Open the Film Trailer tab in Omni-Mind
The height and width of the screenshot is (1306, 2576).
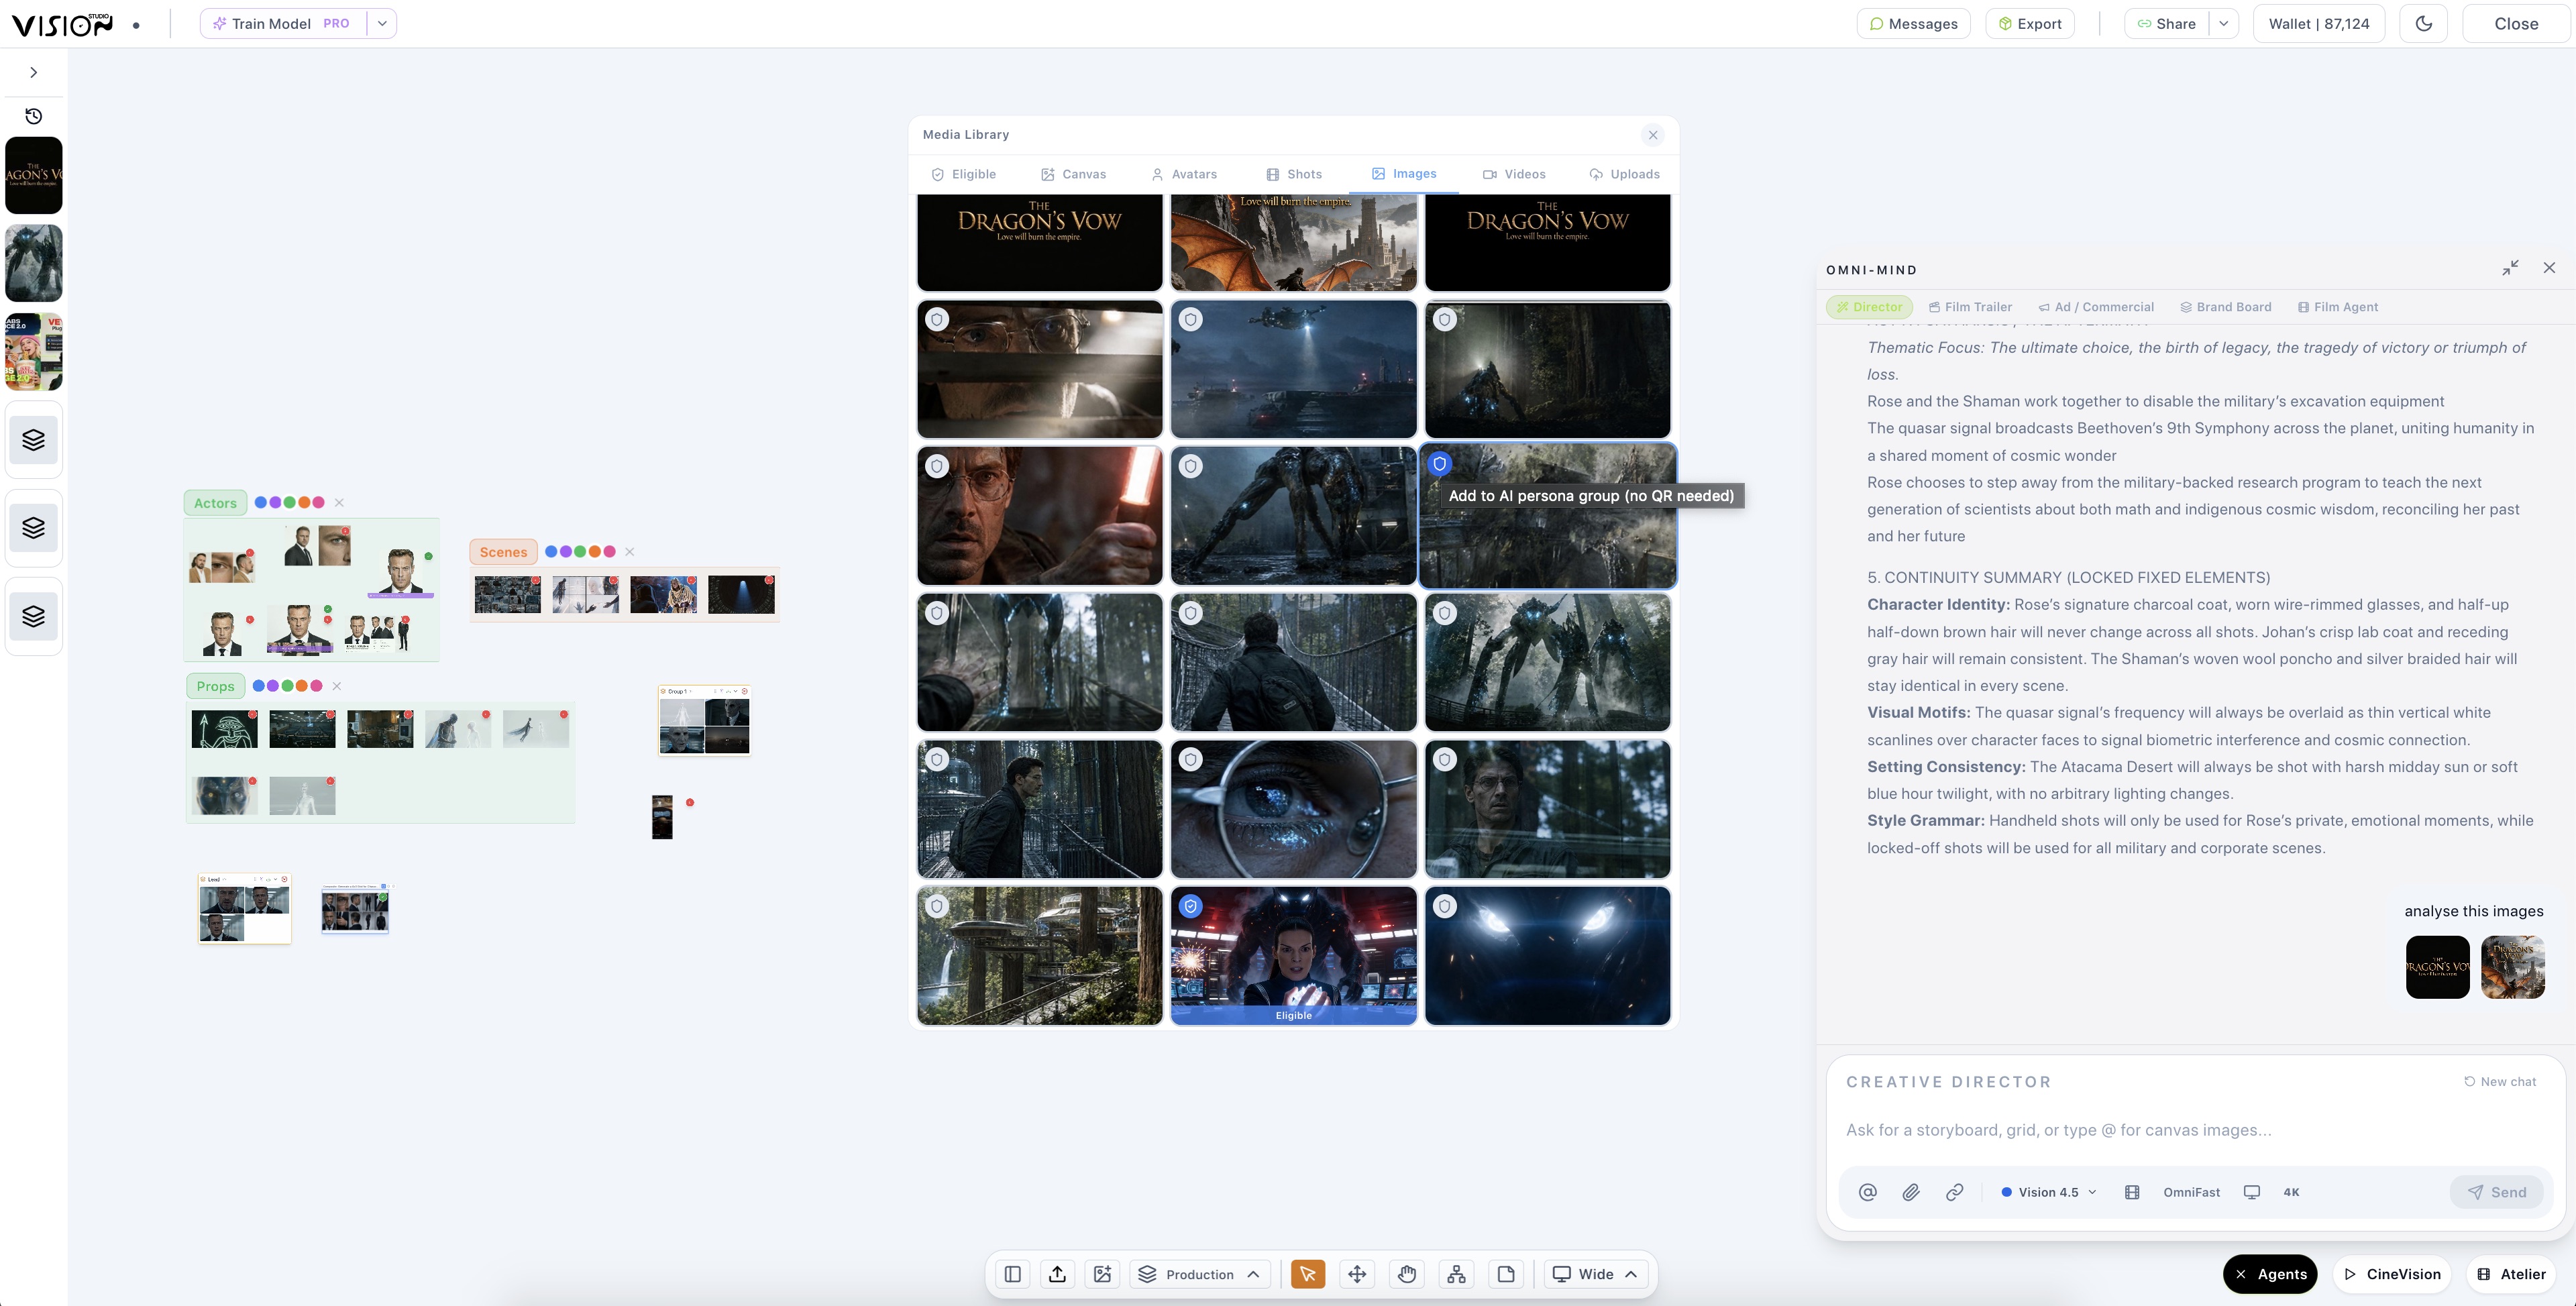(x=1970, y=307)
